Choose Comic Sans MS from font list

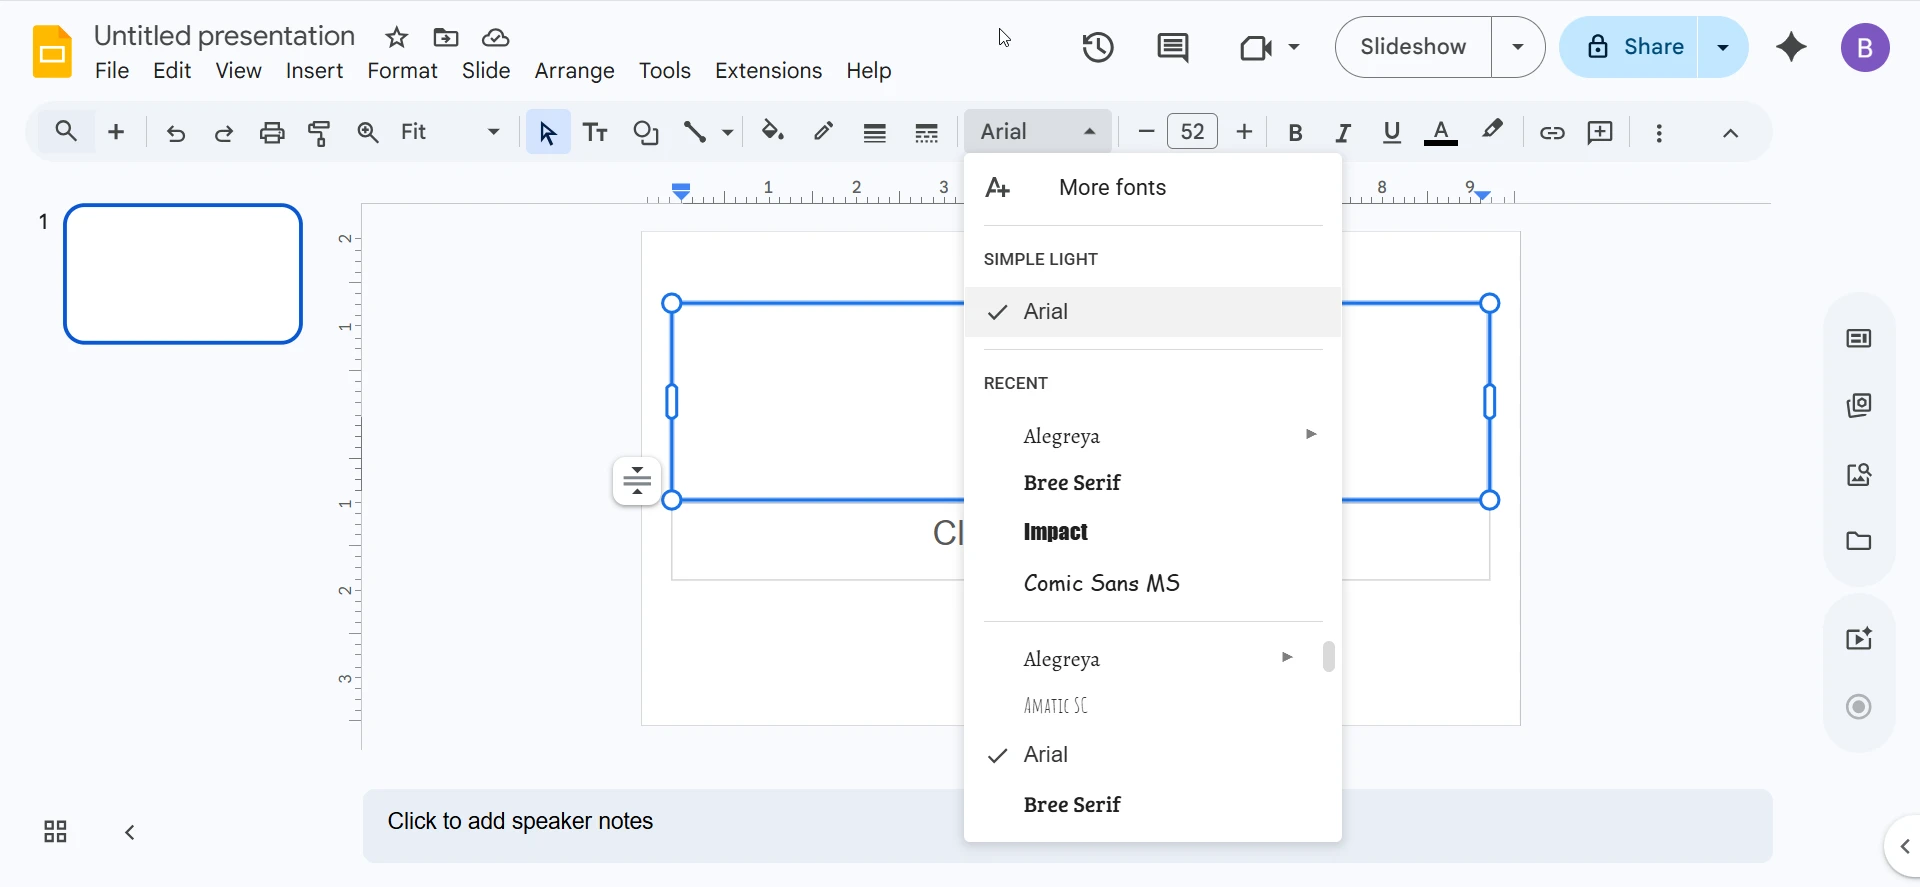1101,583
